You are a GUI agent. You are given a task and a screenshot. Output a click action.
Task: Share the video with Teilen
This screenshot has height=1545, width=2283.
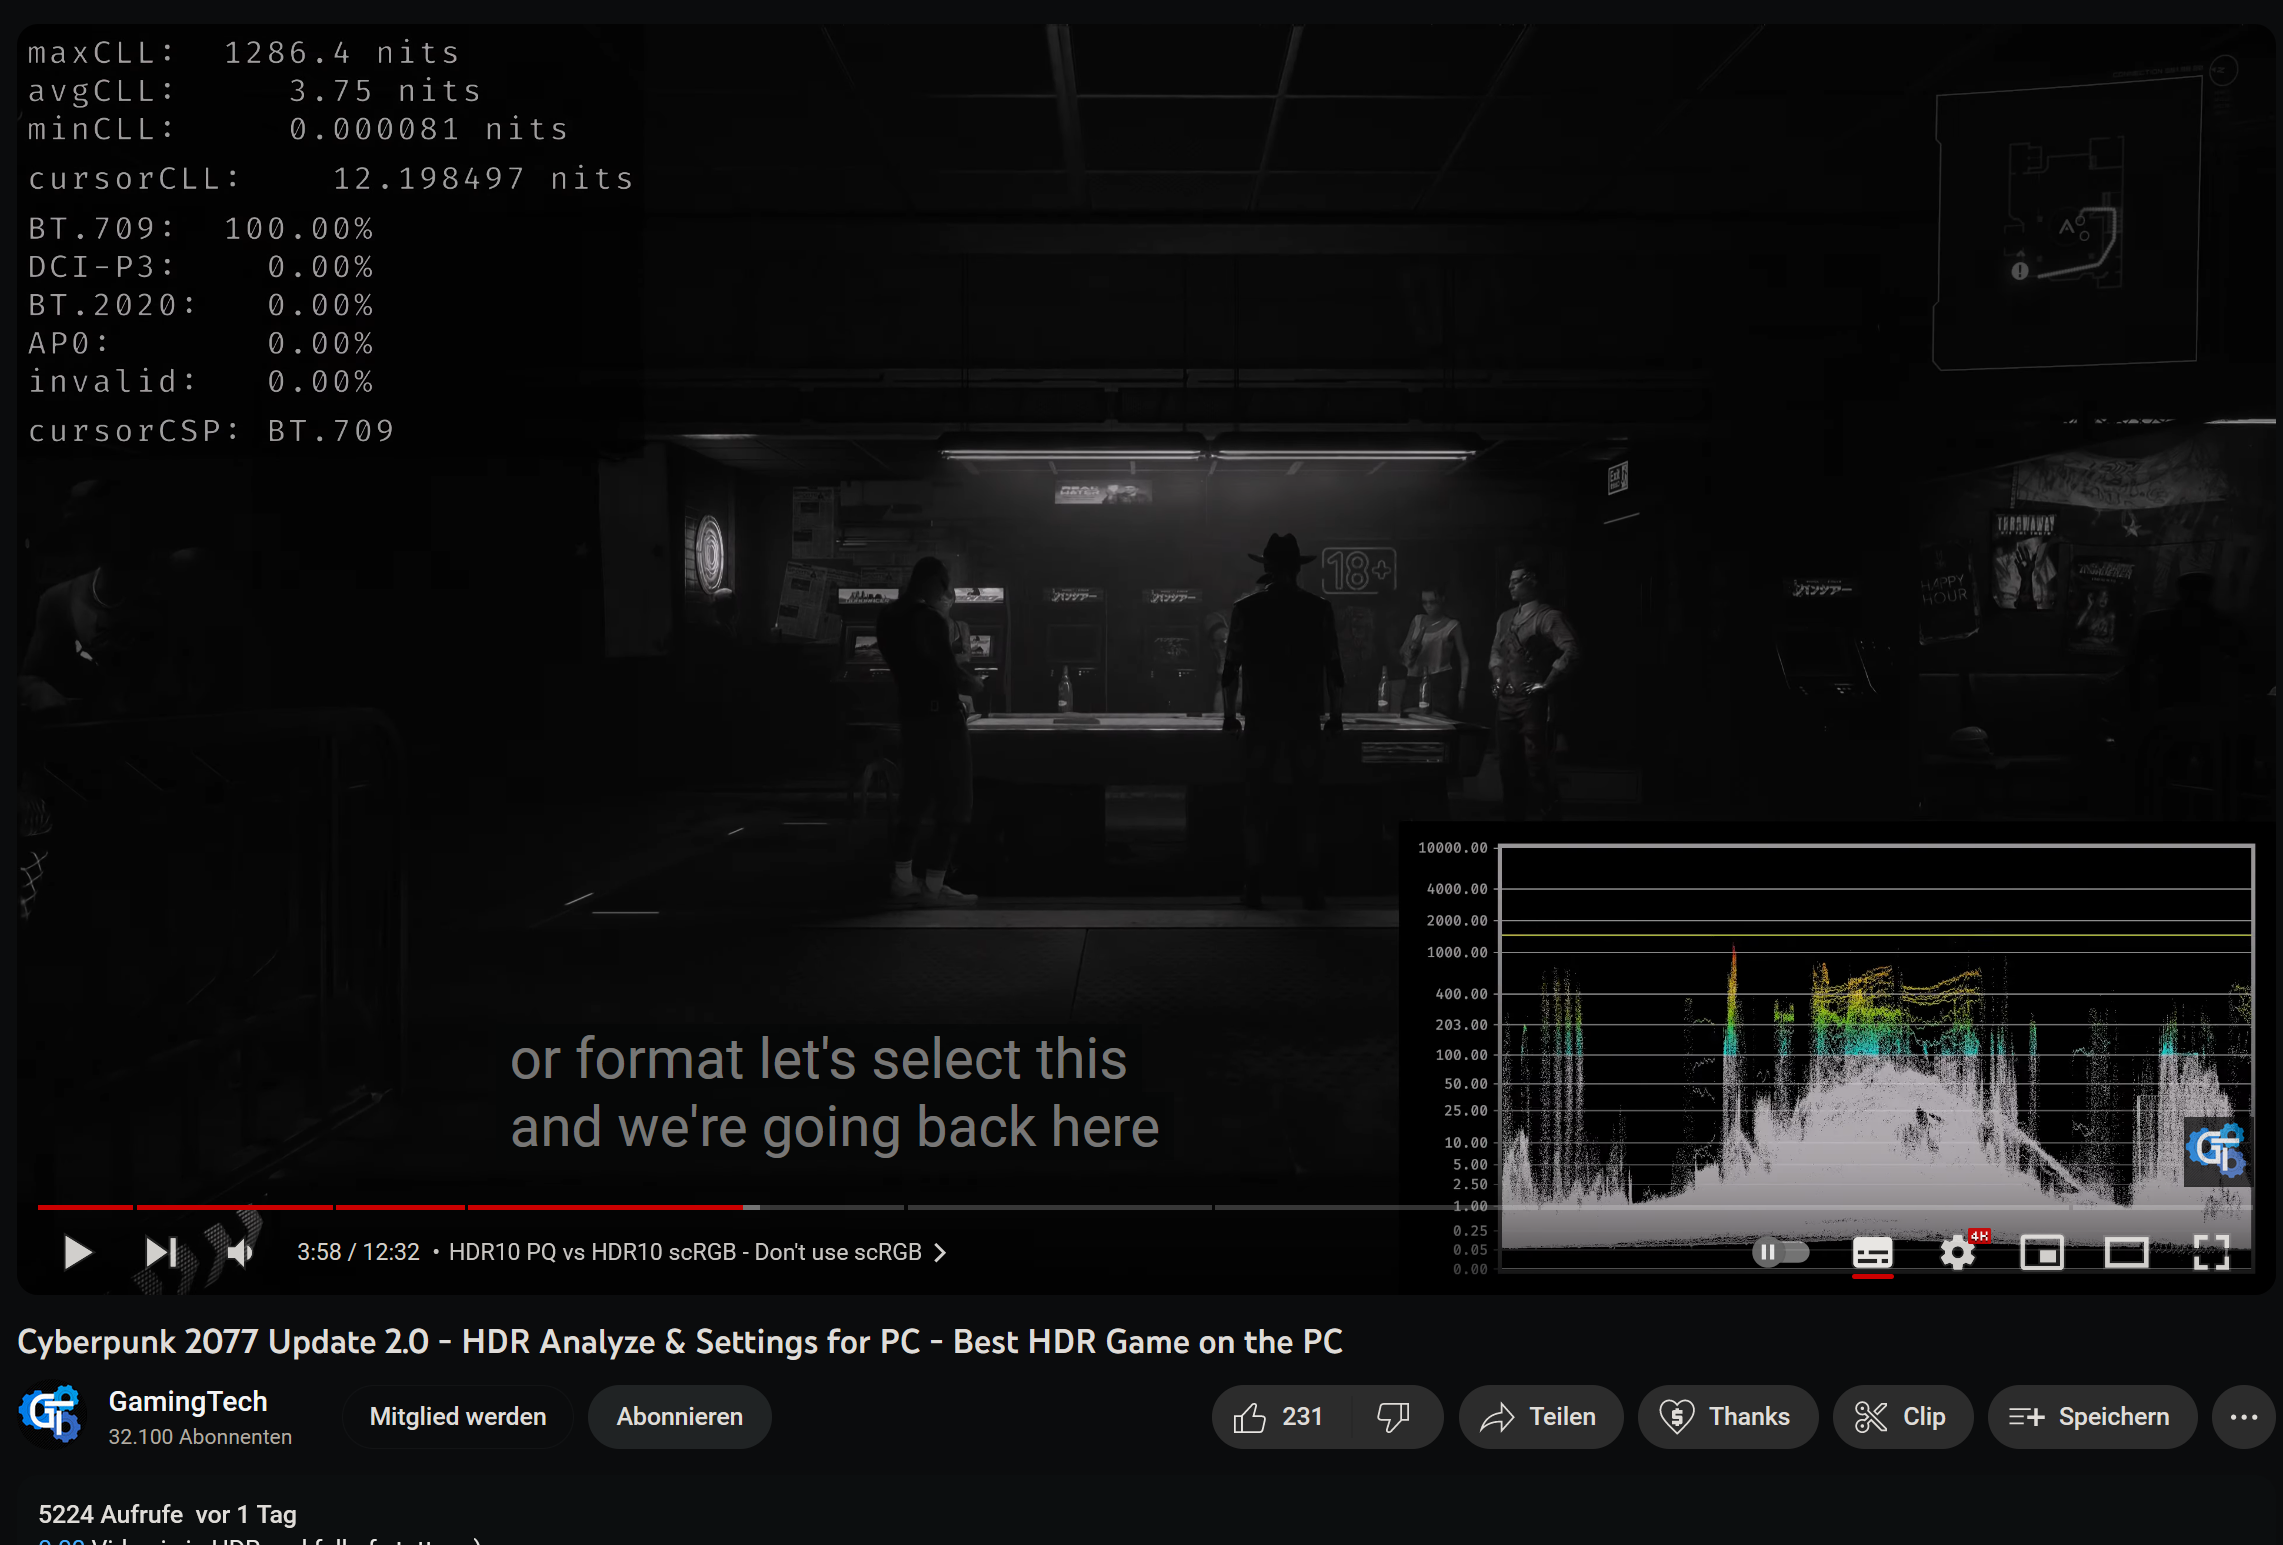[x=1540, y=1416]
